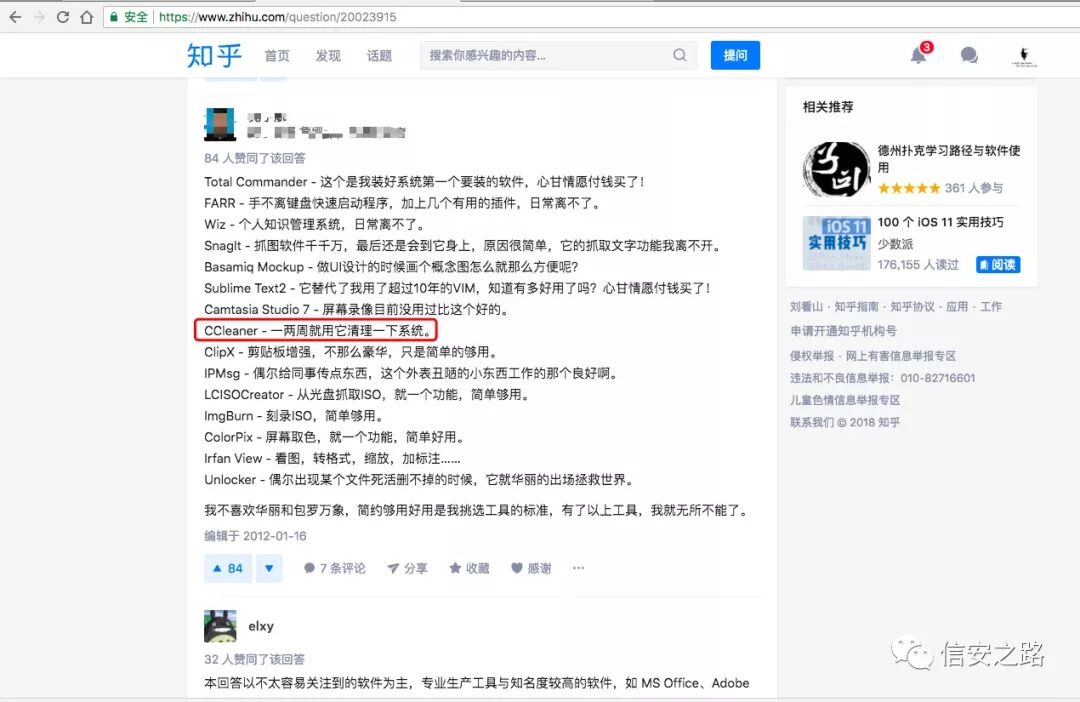Open 网上有害信息举报专区 link
This screenshot has width=1080, height=702.
click(x=901, y=356)
